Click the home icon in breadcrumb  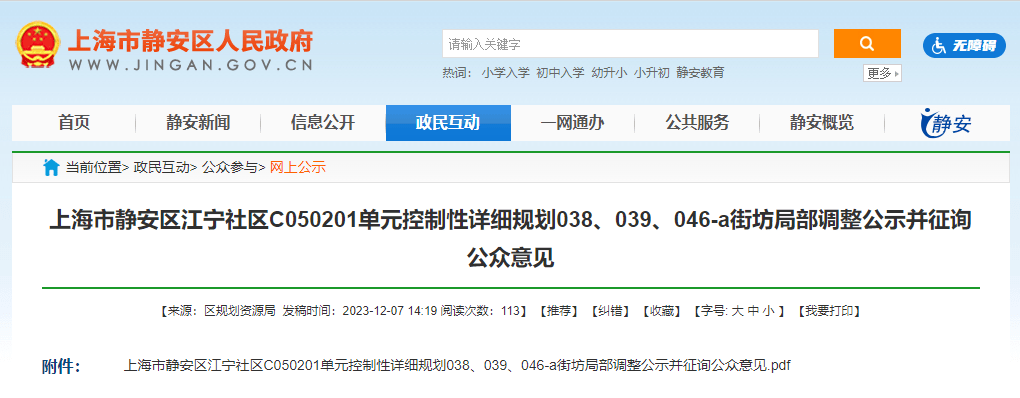51,168
